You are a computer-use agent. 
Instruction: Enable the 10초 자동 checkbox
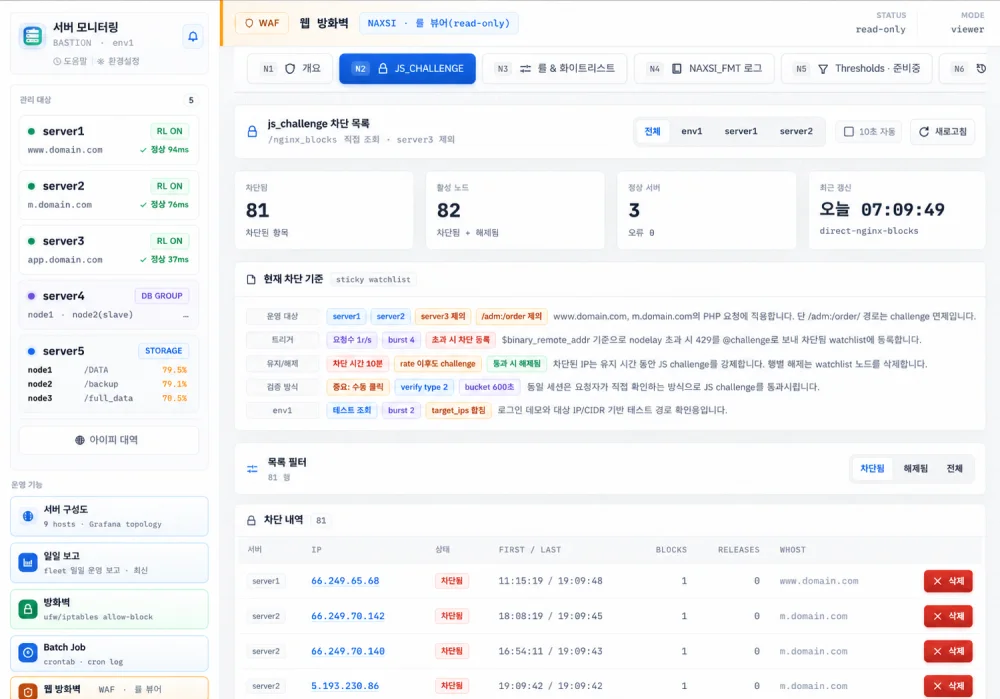click(849, 131)
